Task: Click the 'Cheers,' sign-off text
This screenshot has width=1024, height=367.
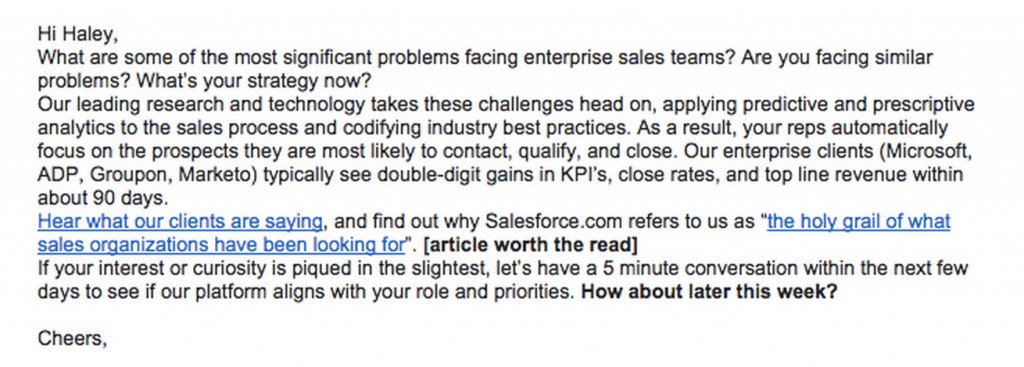Action: pyautogui.click(x=72, y=338)
